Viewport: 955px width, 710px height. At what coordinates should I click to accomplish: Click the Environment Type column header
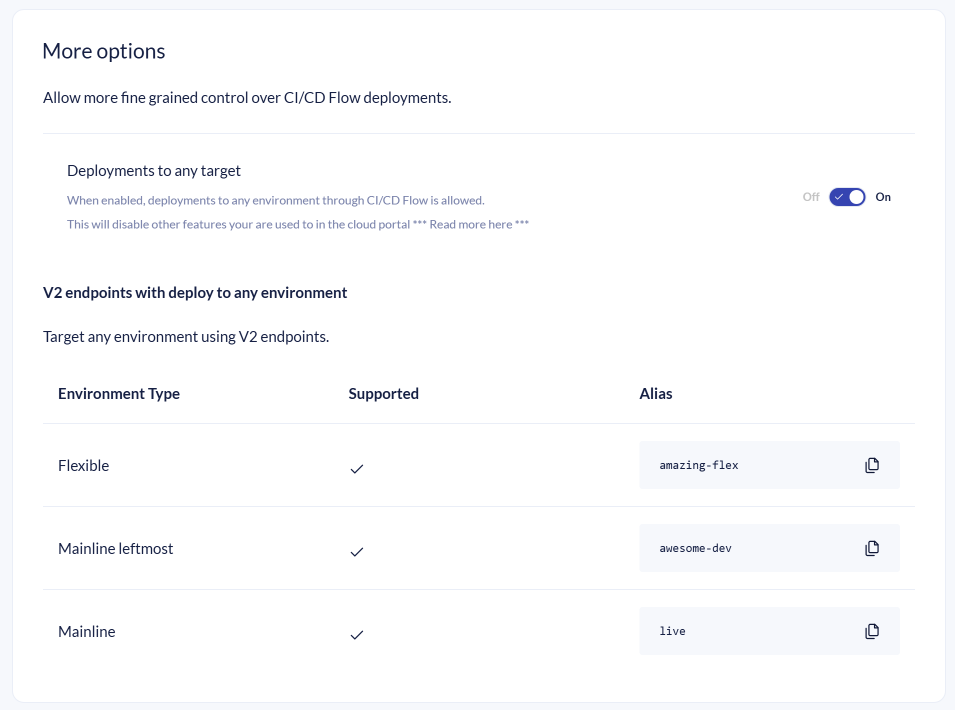click(x=118, y=393)
